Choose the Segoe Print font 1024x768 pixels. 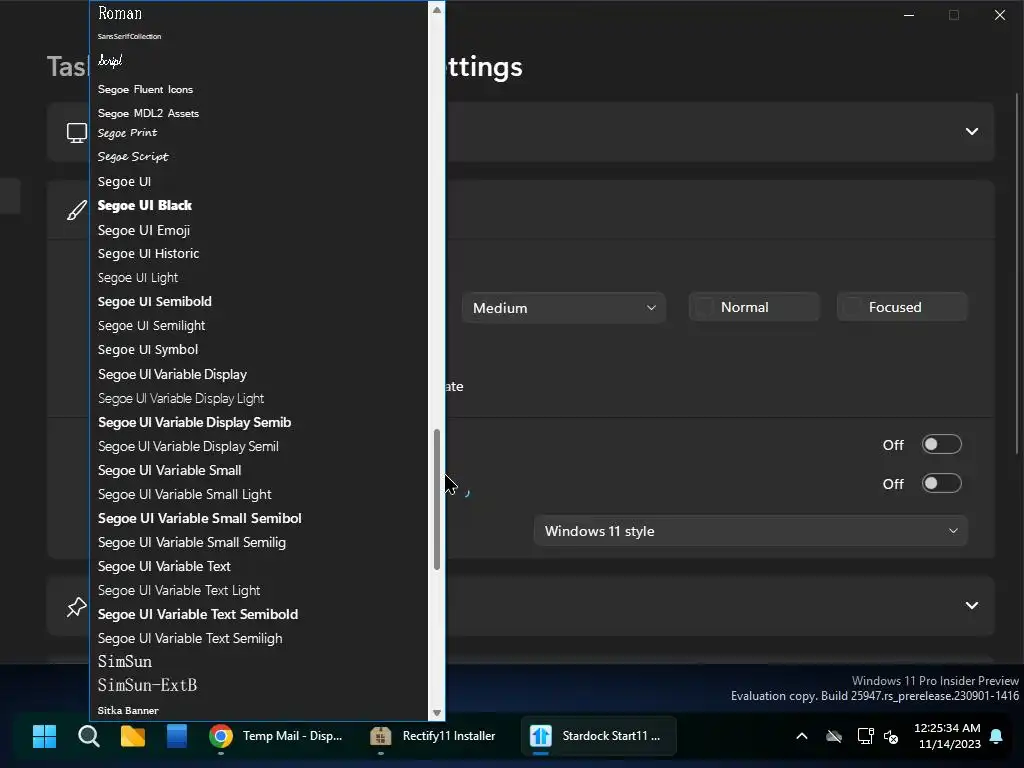pyautogui.click(x=259, y=133)
